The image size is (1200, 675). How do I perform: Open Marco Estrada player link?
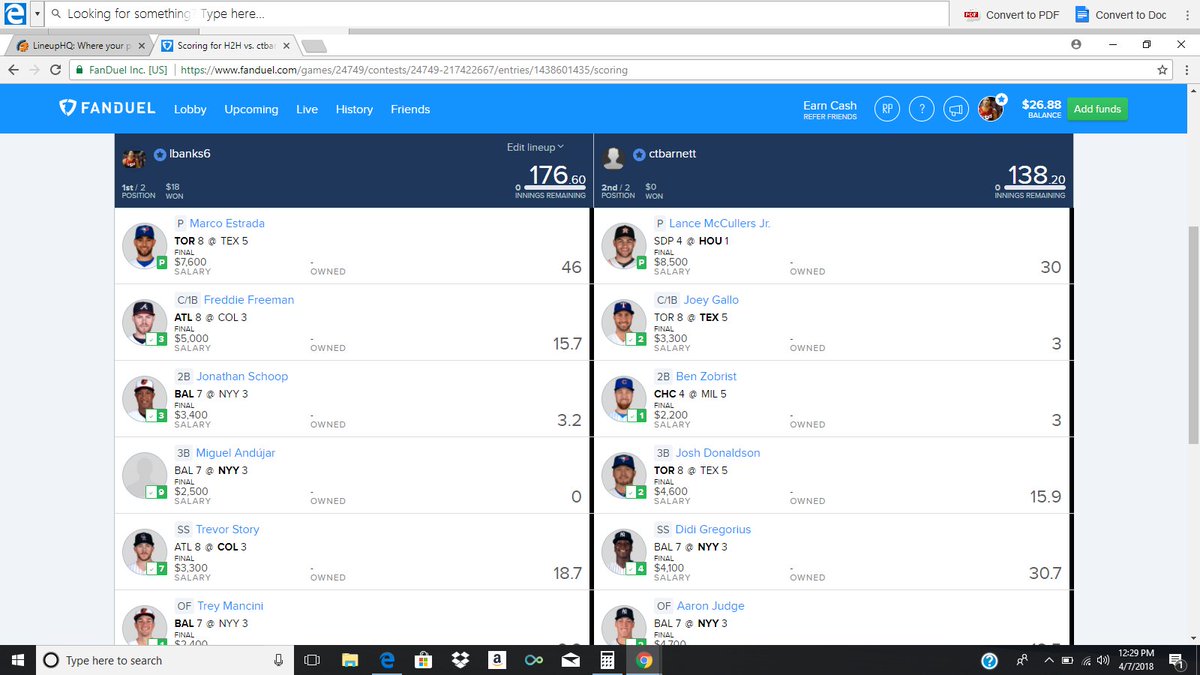(227, 223)
